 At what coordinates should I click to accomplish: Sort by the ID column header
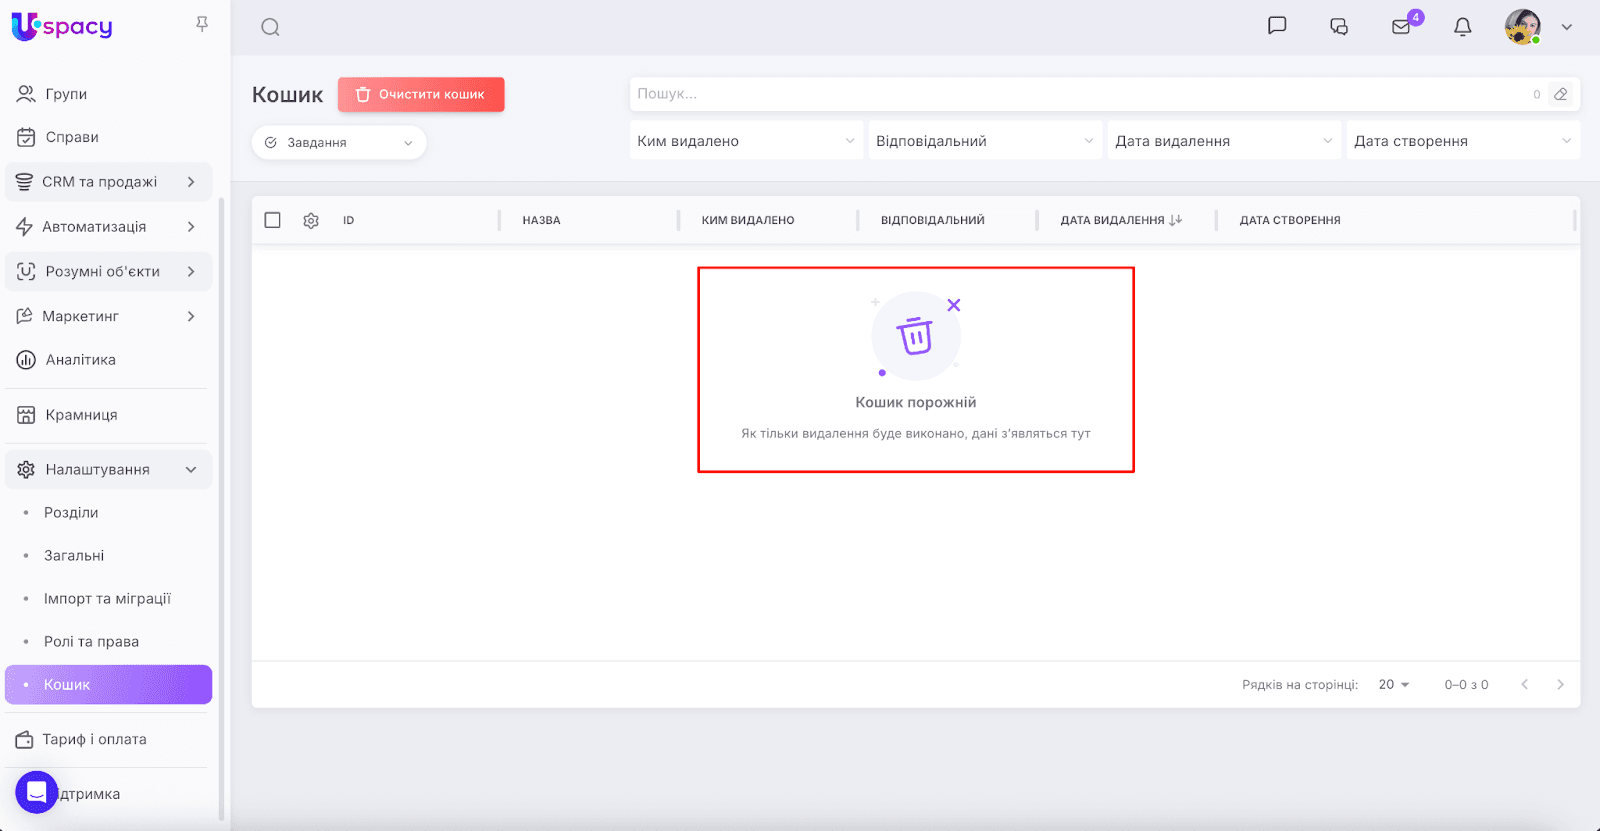point(349,221)
